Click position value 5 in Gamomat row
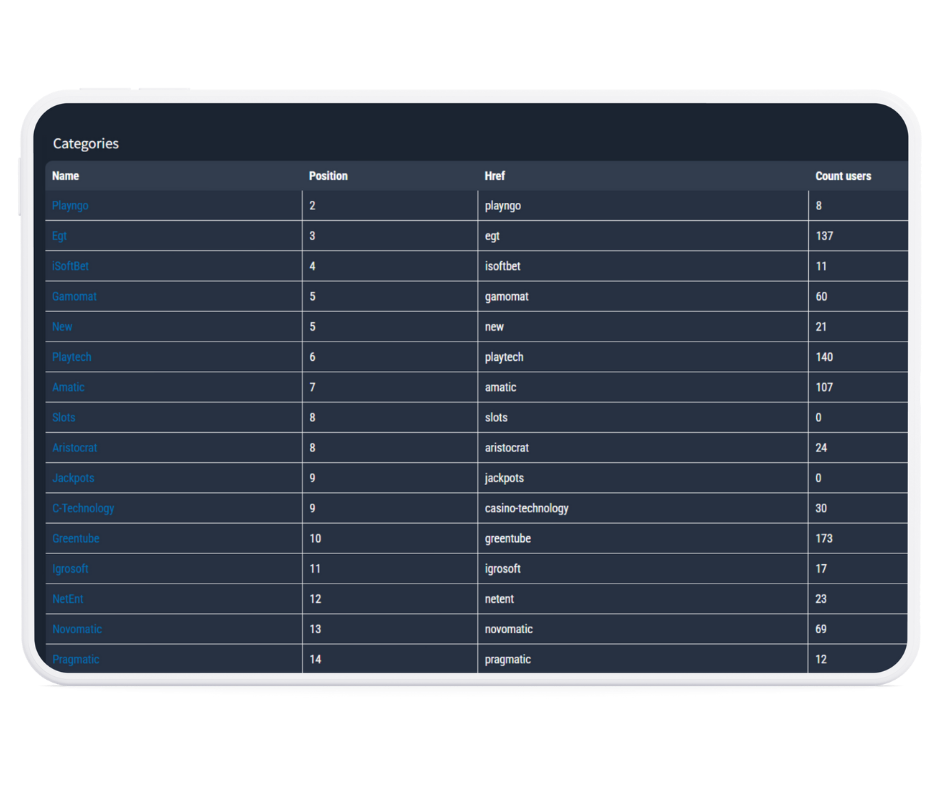 [x=312, y=296]
